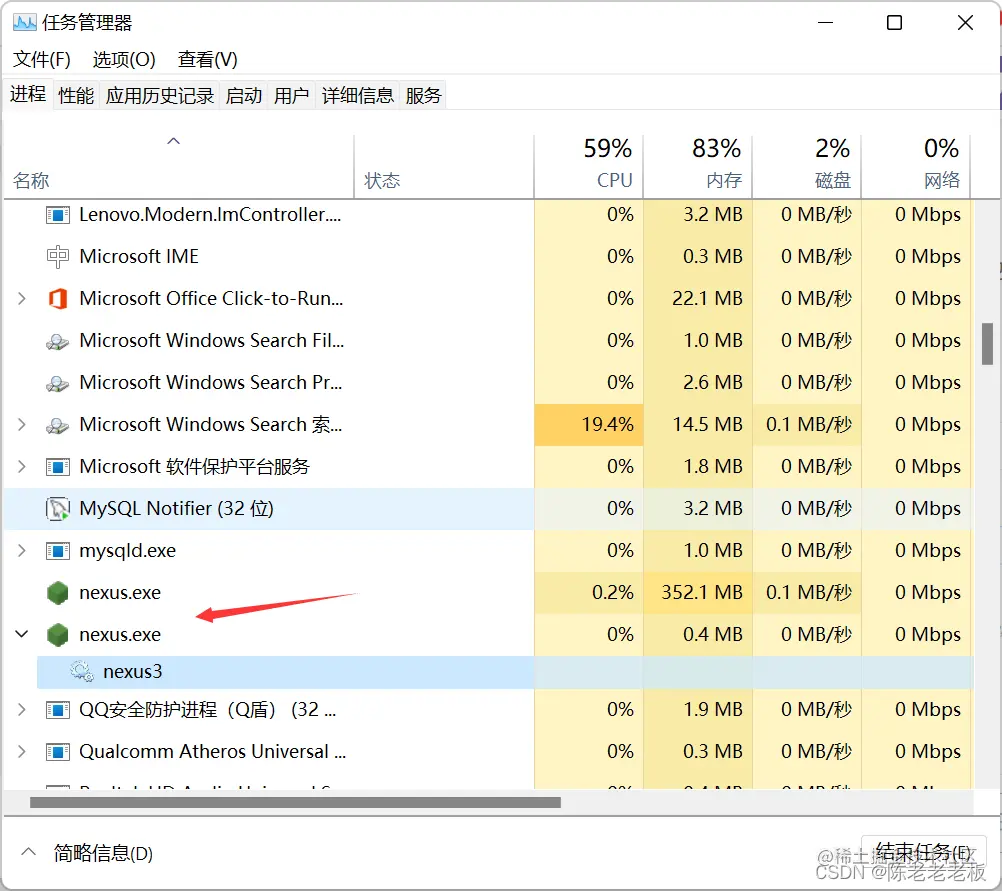Maximize the Task Manager window
This screenshot has width=1002, height=891.
tap(895, 23)
